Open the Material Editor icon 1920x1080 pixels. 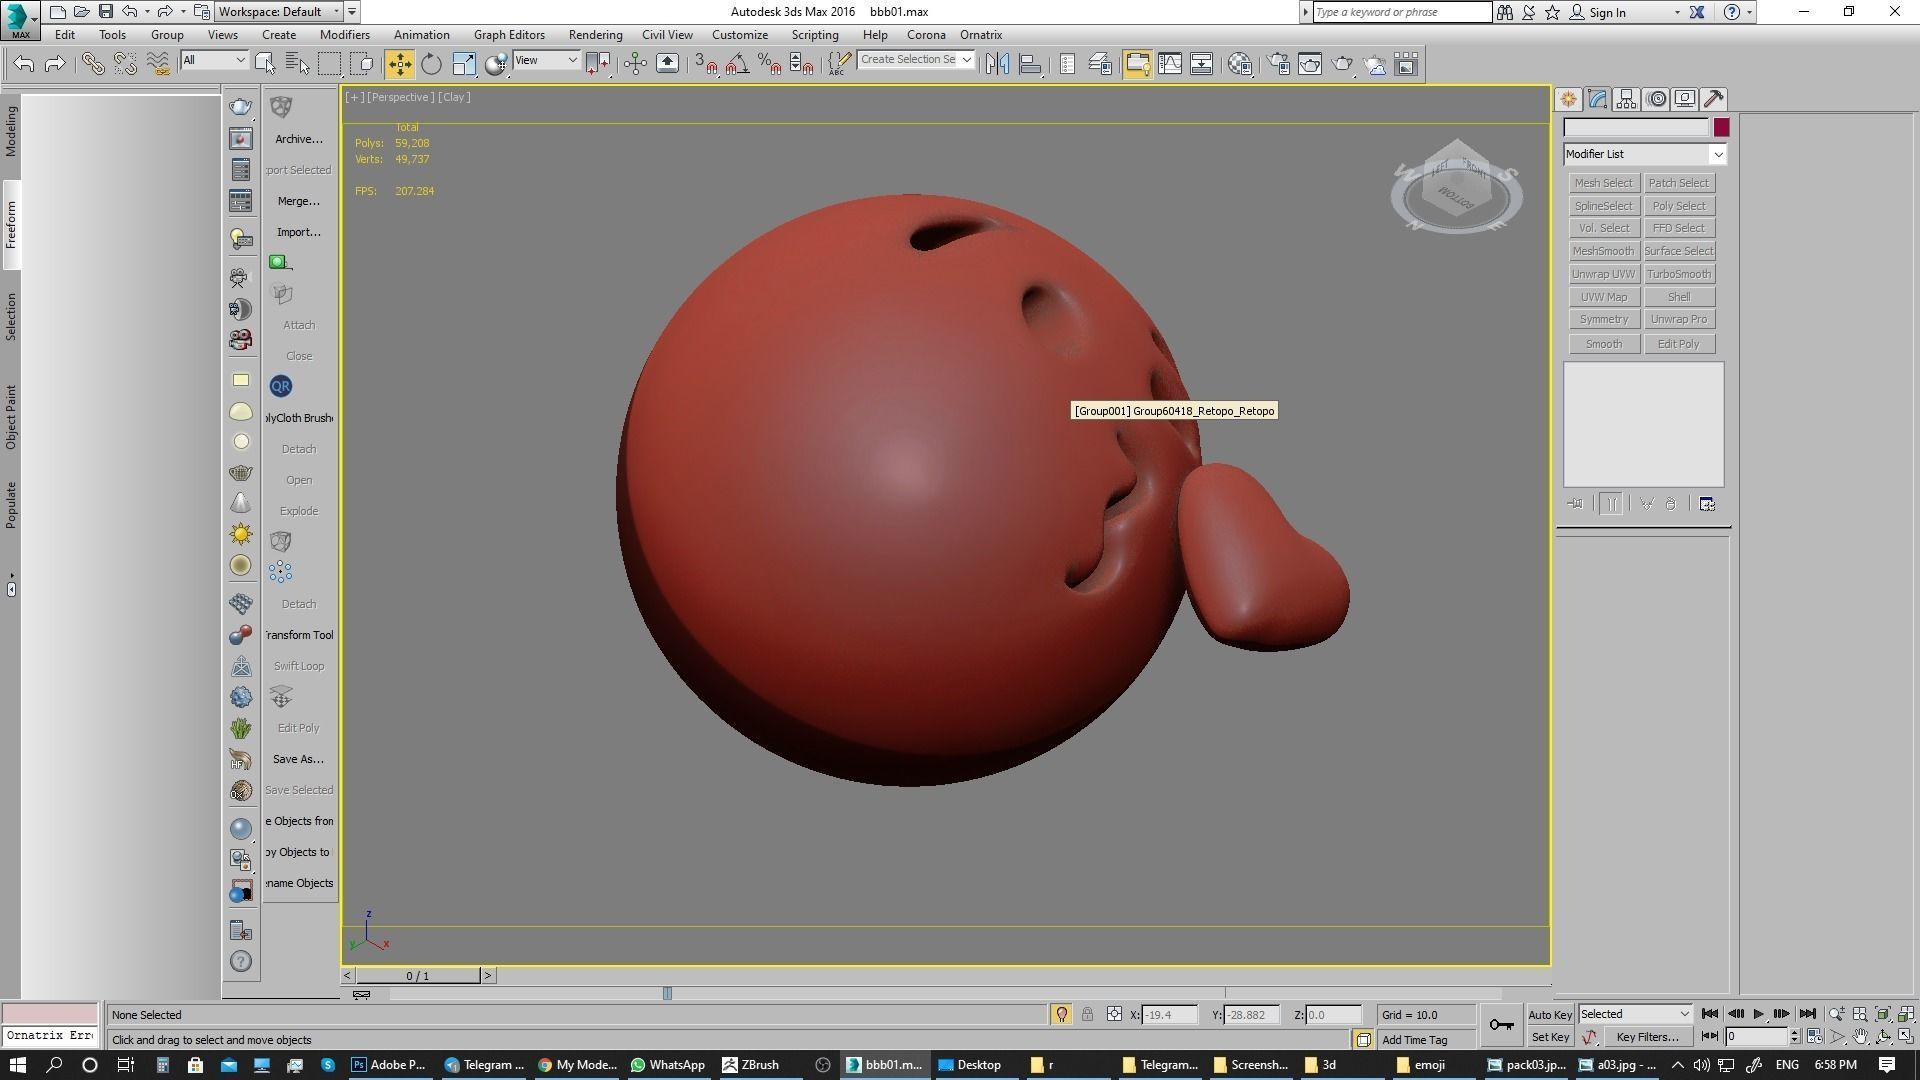click(x=1240, y=64)
